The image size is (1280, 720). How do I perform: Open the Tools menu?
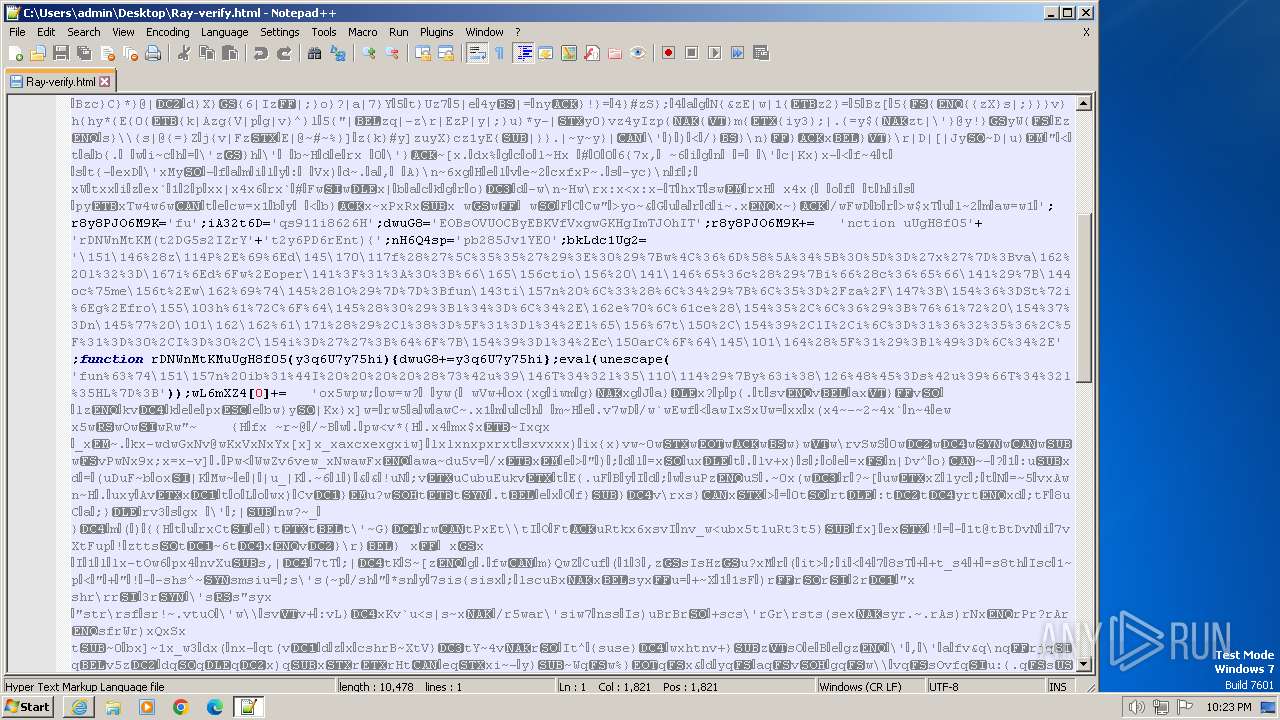click(324, 32)
